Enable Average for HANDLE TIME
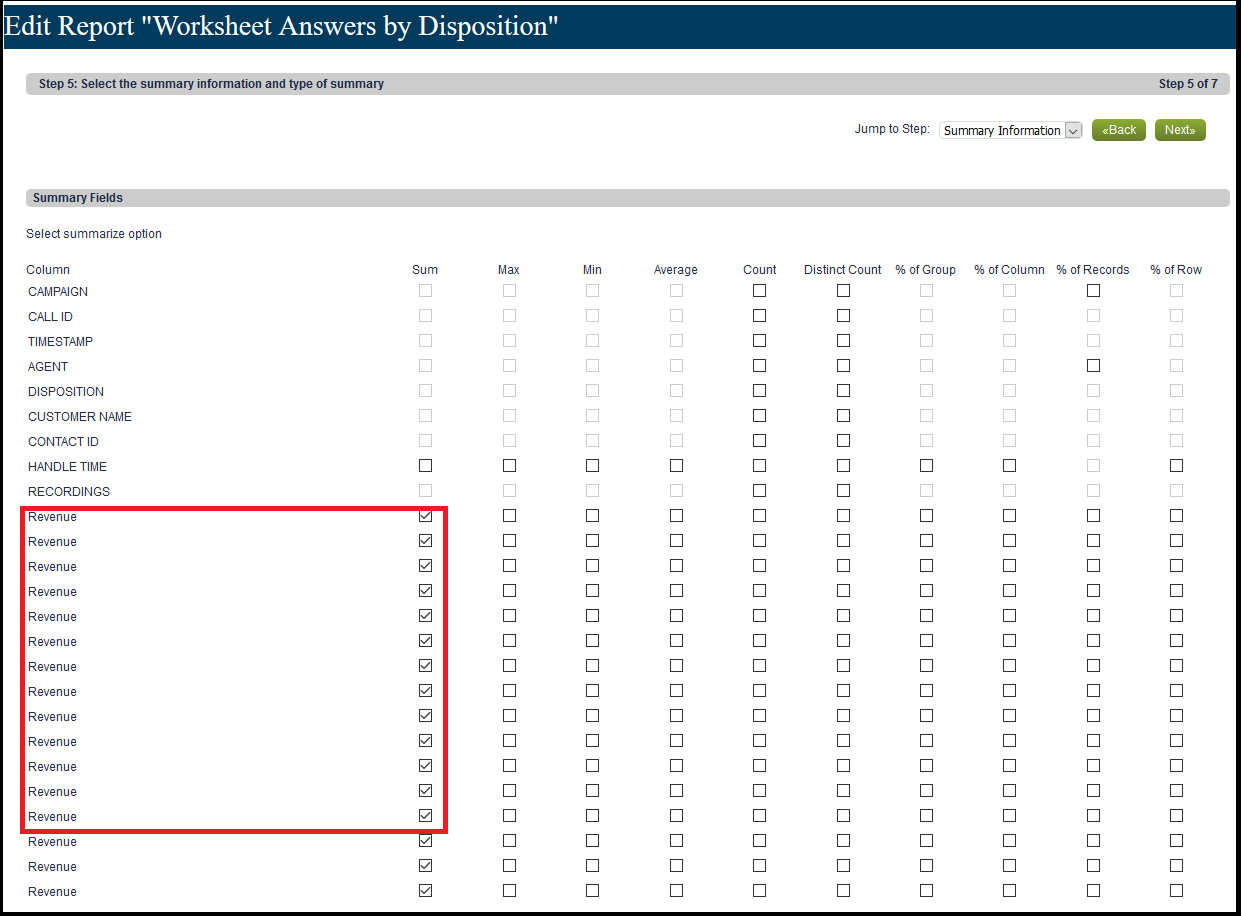Viewport: 1242px width, 916px height. click(676, 465)
